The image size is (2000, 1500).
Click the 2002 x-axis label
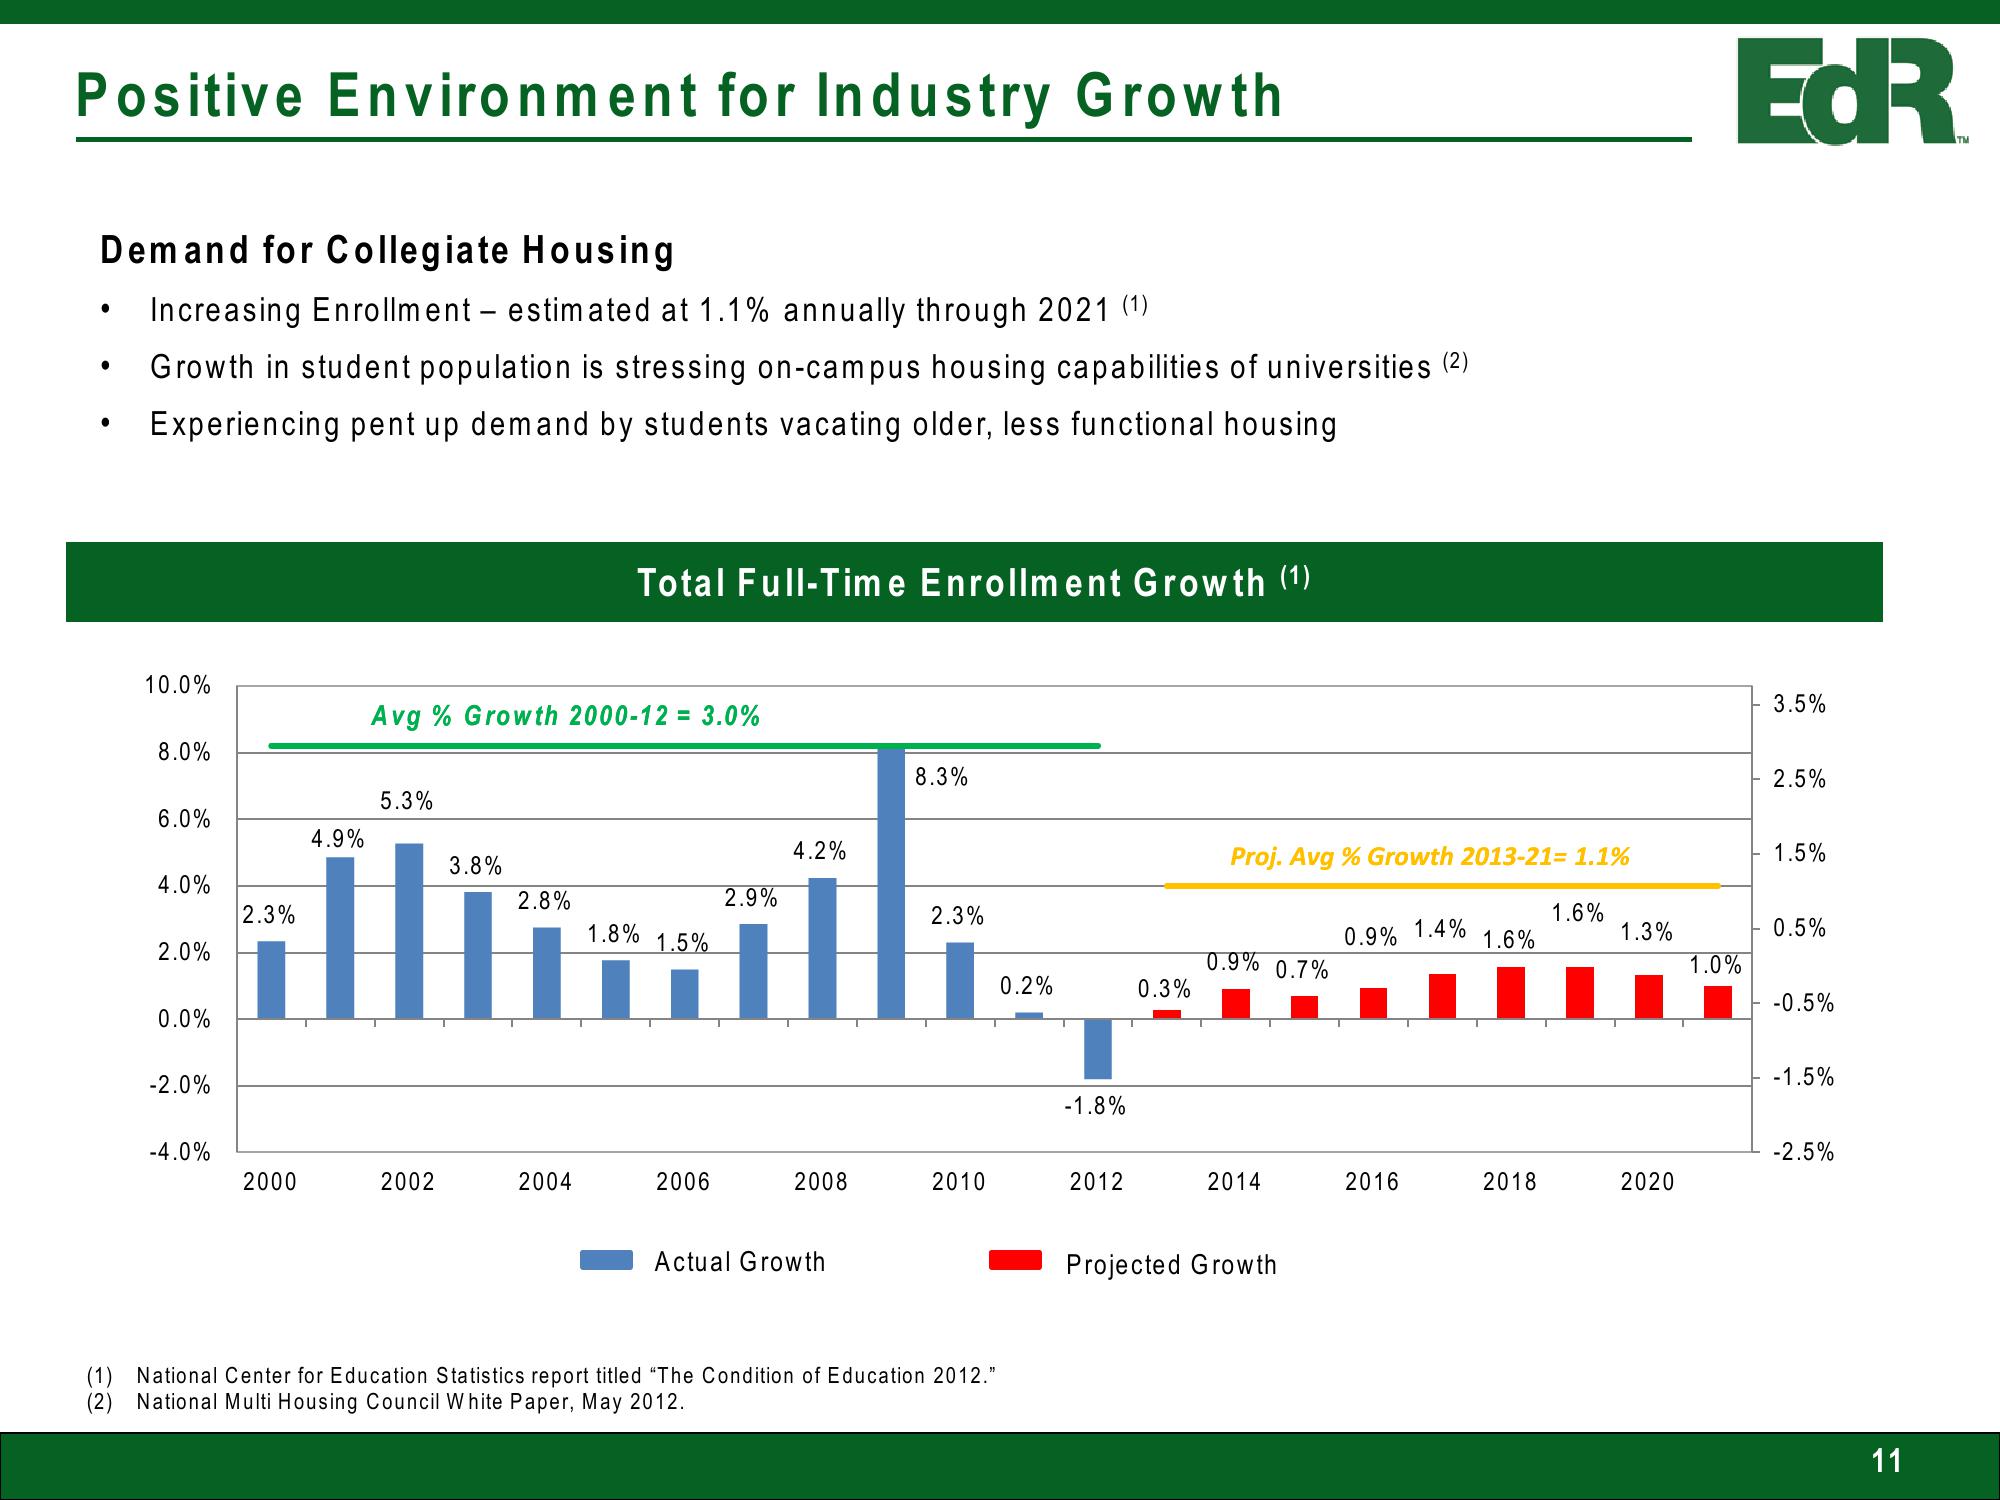click(x=408, y=1181)
